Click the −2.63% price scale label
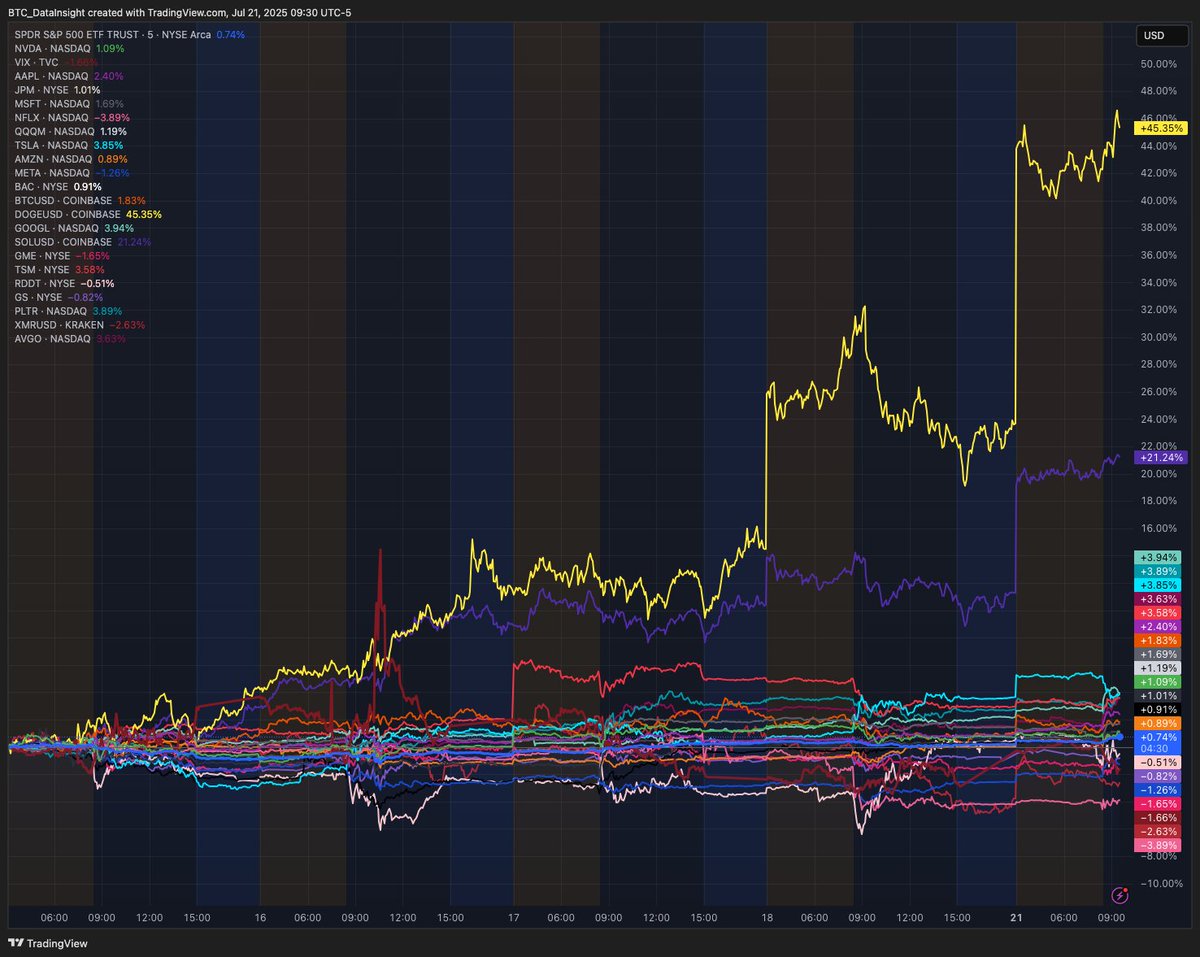 tap(1157, 831)
